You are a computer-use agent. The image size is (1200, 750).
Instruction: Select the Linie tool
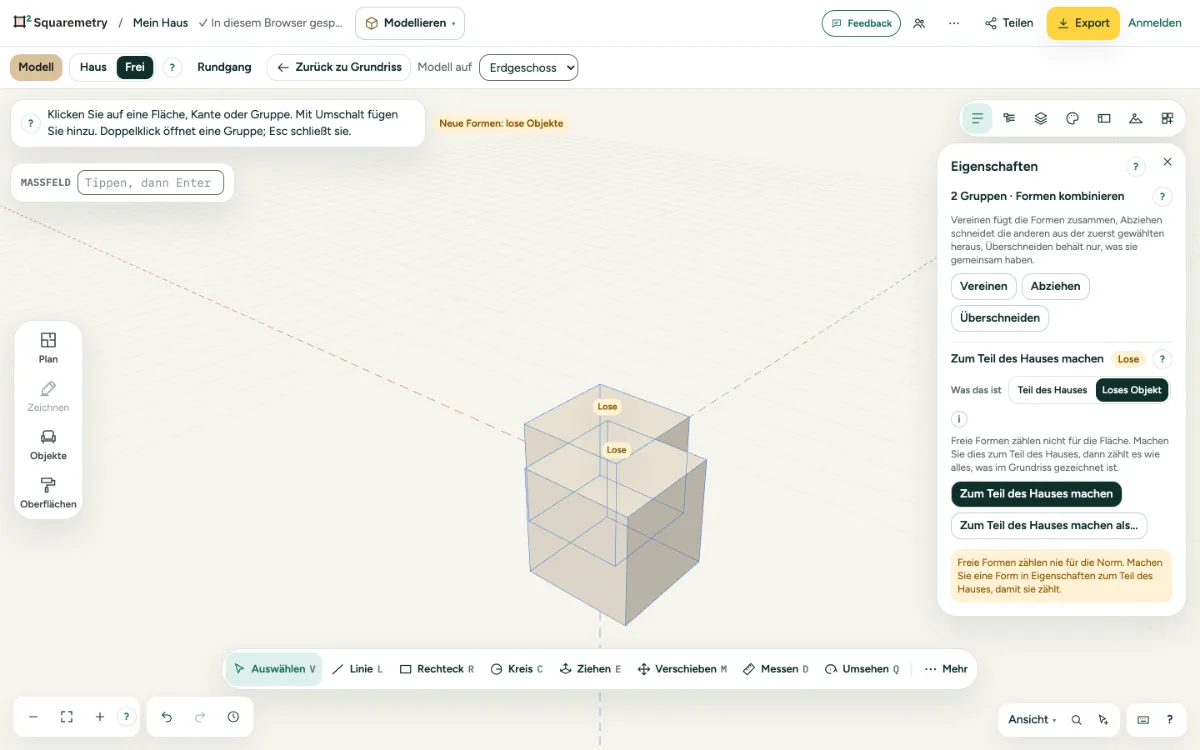tap(357, 669)
